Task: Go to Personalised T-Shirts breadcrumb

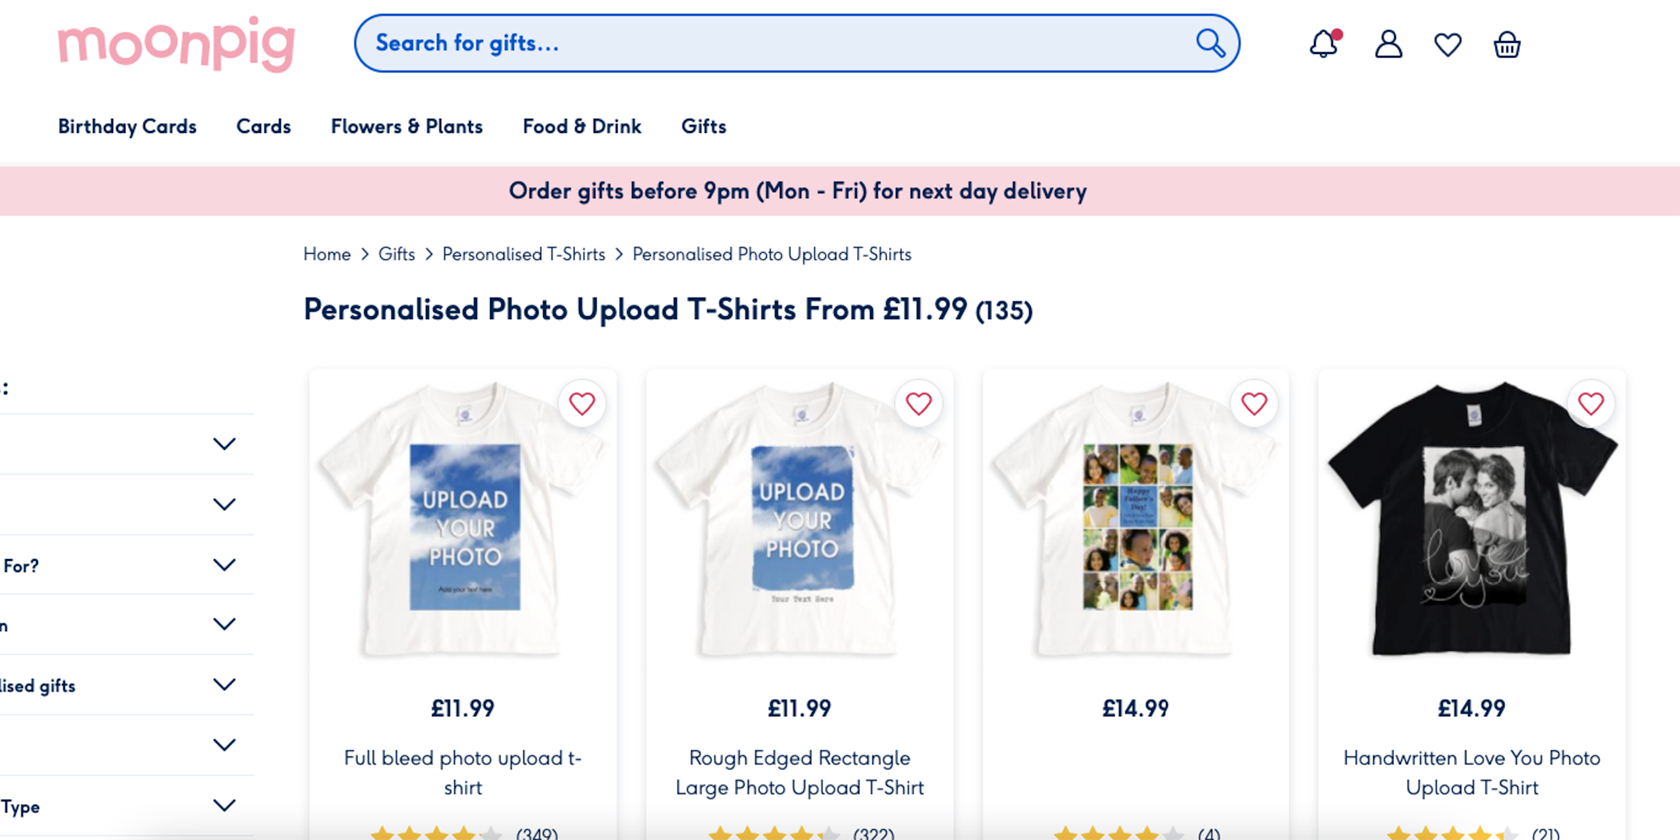Action: [523, 254]
